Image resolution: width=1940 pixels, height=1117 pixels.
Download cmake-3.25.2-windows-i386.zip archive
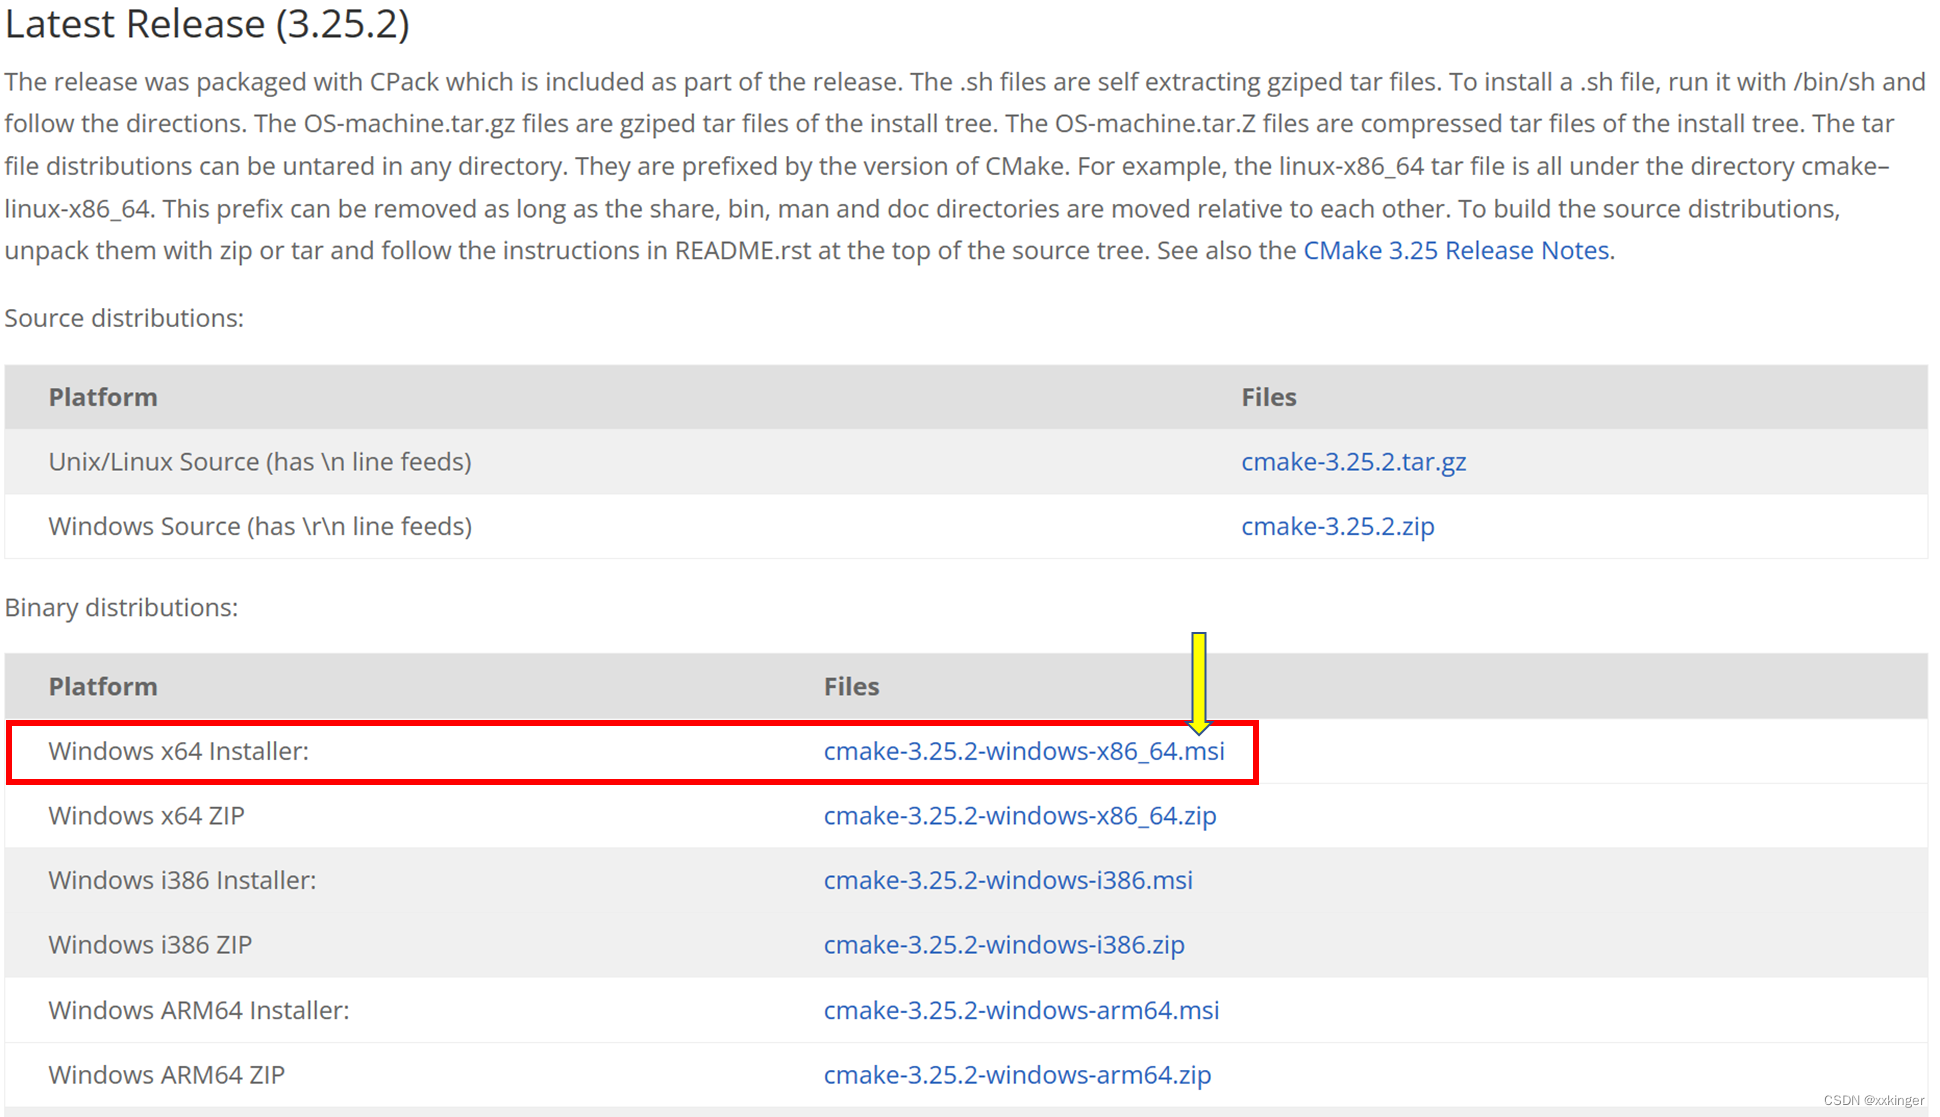click(1003, 945)
